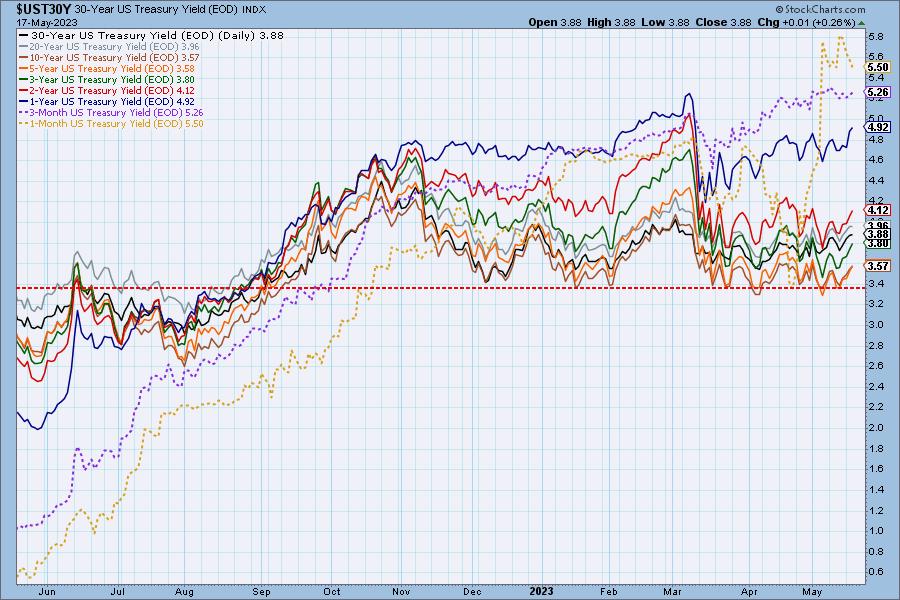Click the High 3.88 header value
900x600 pixels.
pos(611,22)
